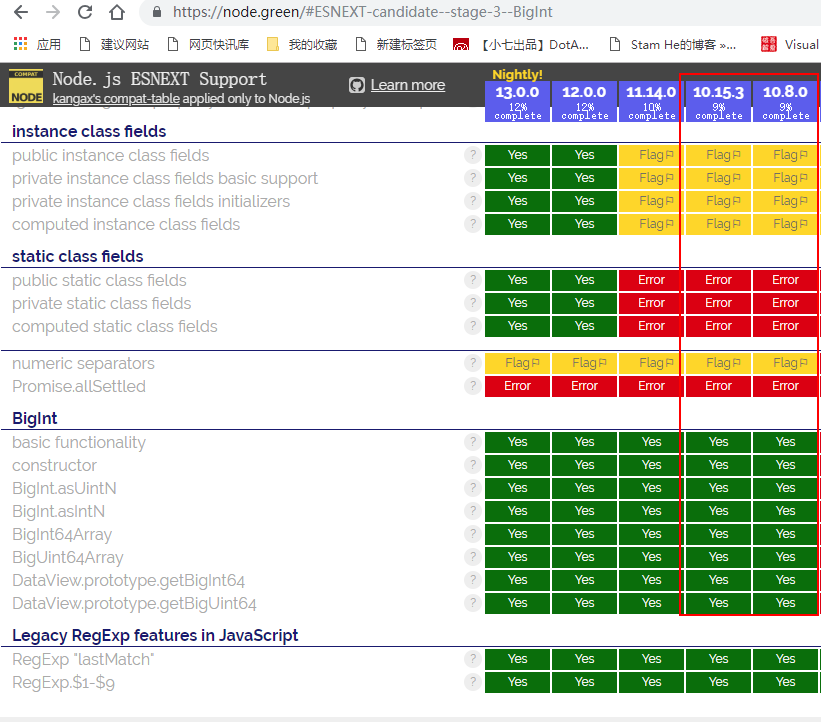This screenshot has height=722, width=821.
Task: Click the home icon in the browser toolbar
Action: point(115,14)
